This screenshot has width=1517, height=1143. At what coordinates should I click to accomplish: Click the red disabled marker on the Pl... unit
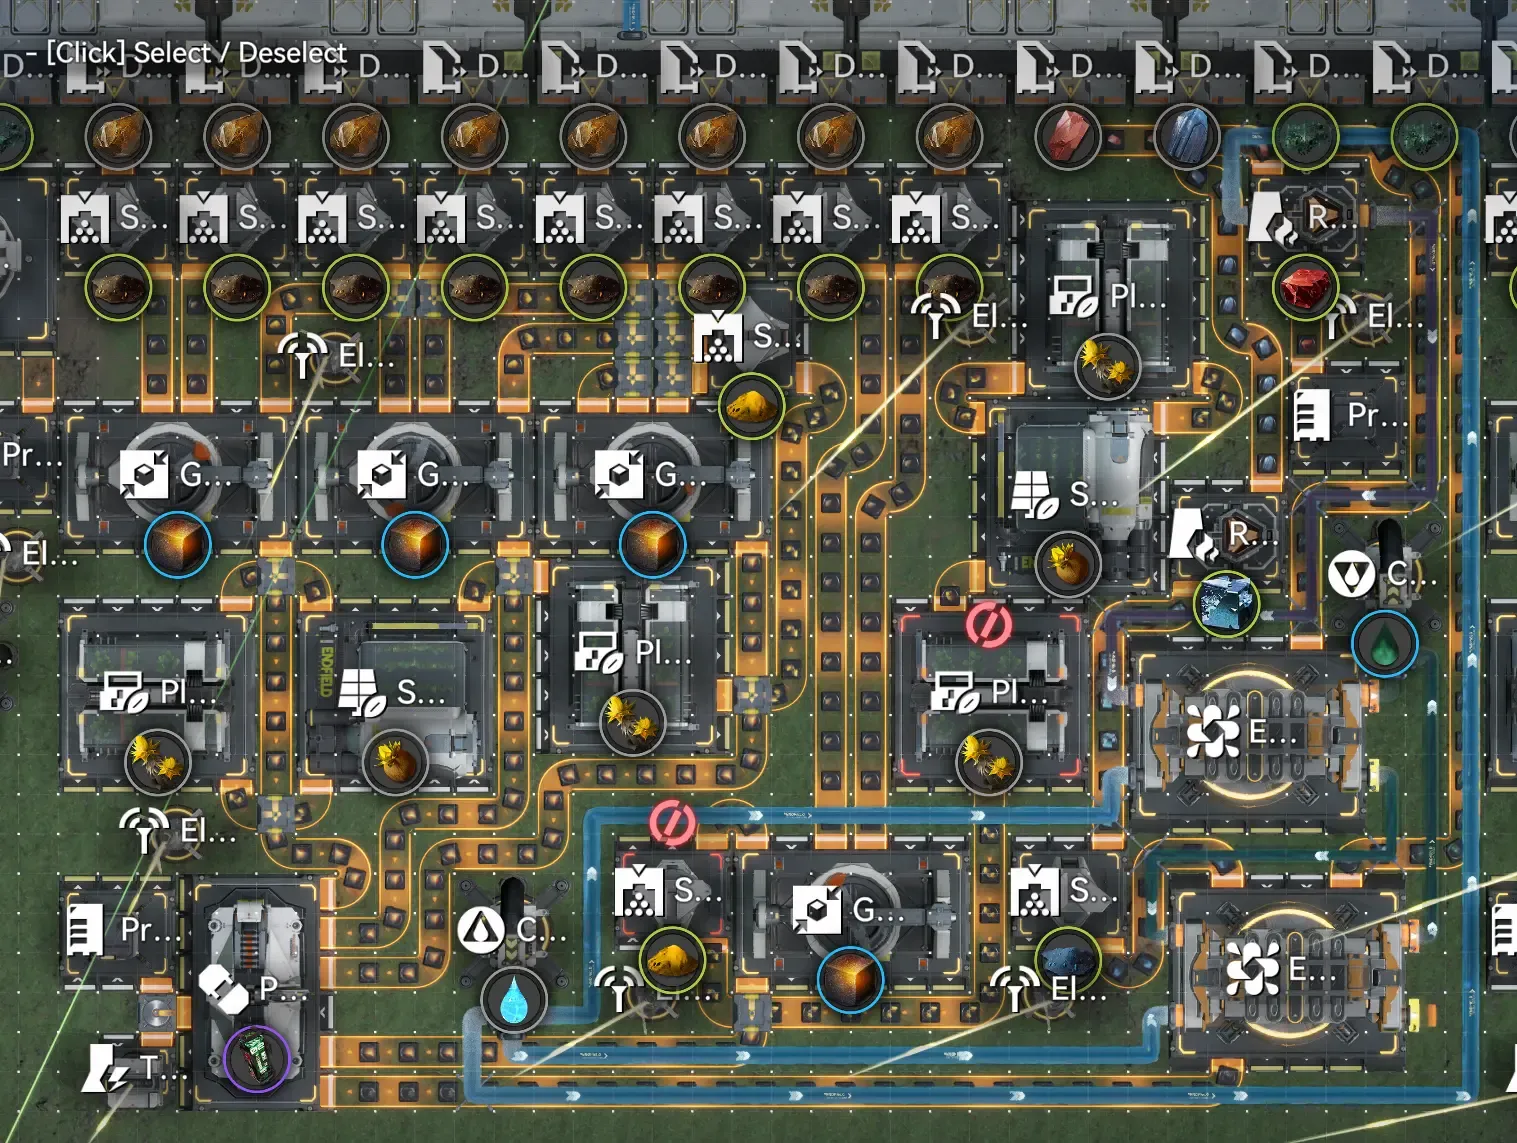coord(989,625)
